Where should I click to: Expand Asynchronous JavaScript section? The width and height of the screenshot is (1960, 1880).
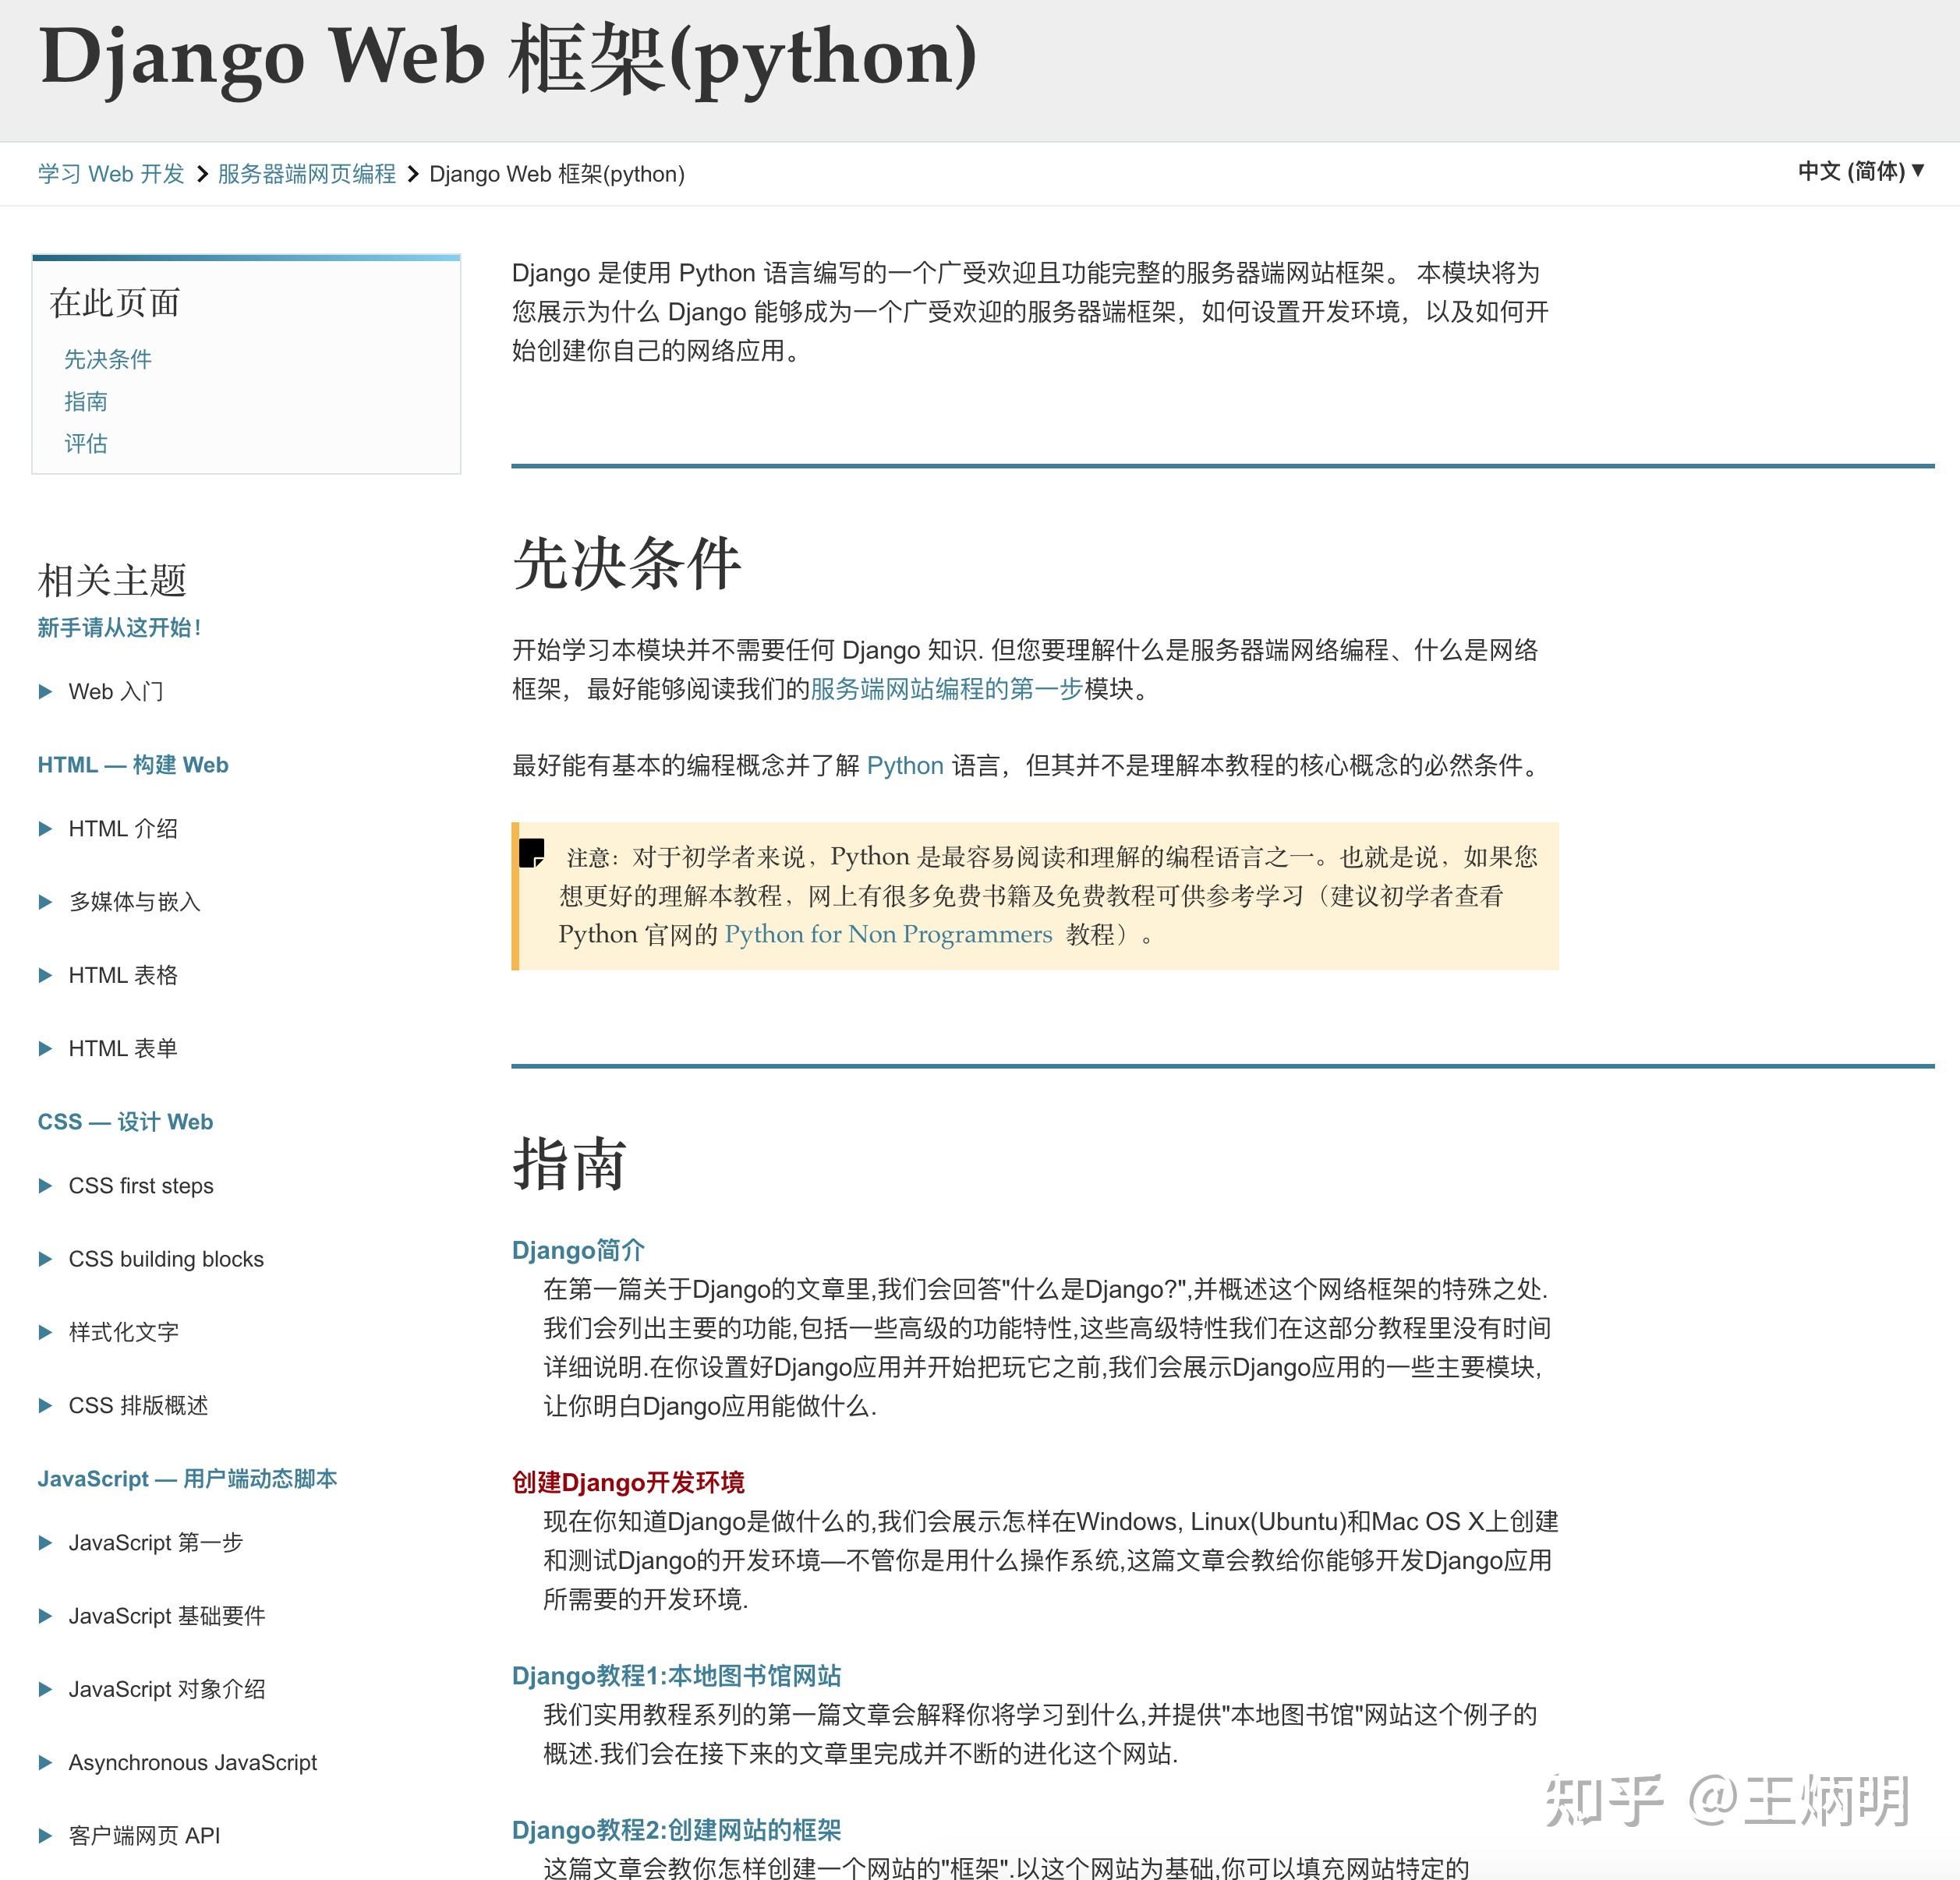point(45,1763)
